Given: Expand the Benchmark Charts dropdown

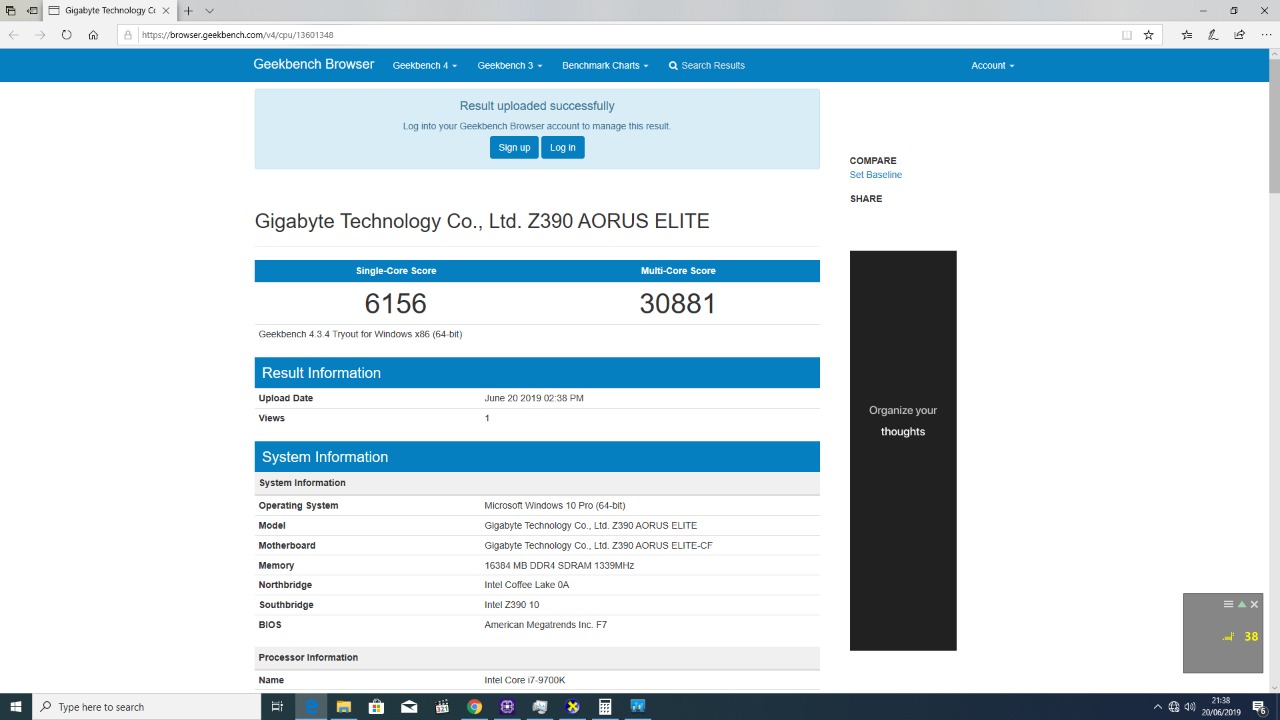Looking at the screenshot, I should tap(605, 66).
